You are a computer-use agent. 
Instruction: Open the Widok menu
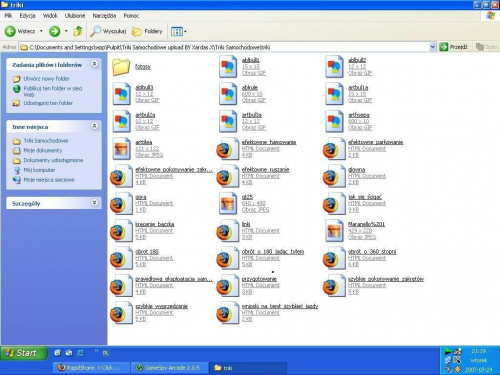point(50,16)
